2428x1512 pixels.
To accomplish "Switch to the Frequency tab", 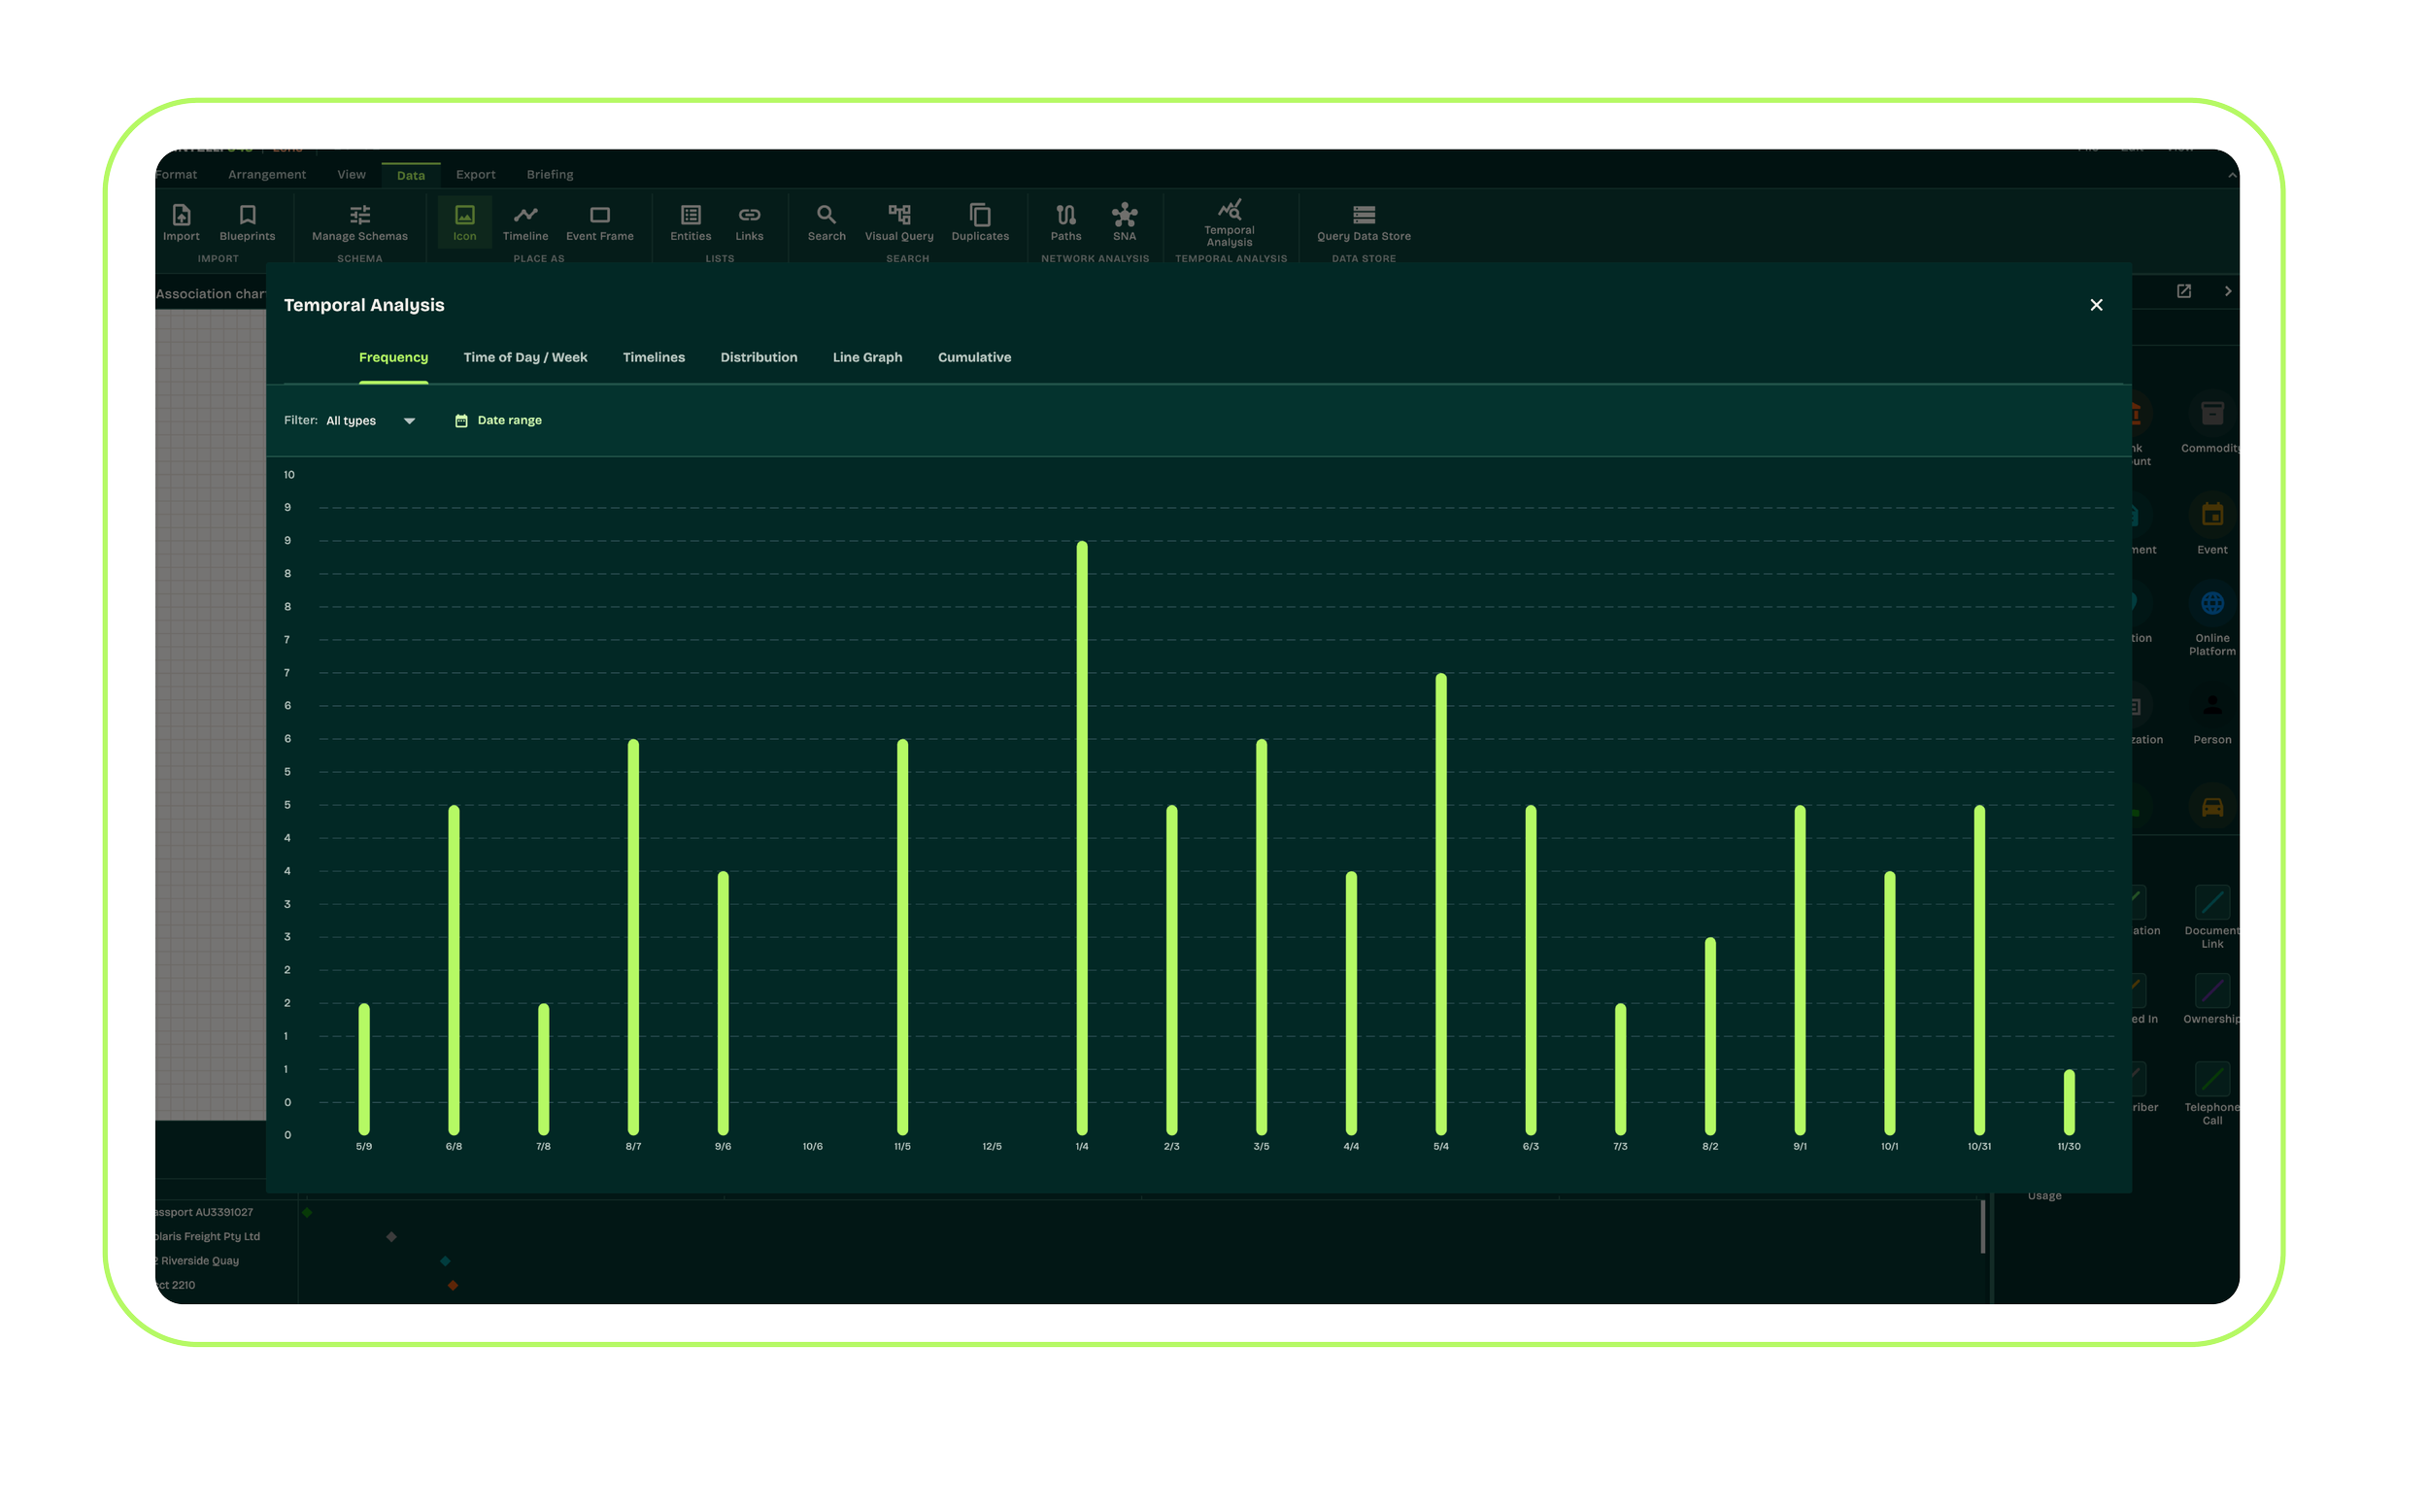I will [x=393, y=358].
